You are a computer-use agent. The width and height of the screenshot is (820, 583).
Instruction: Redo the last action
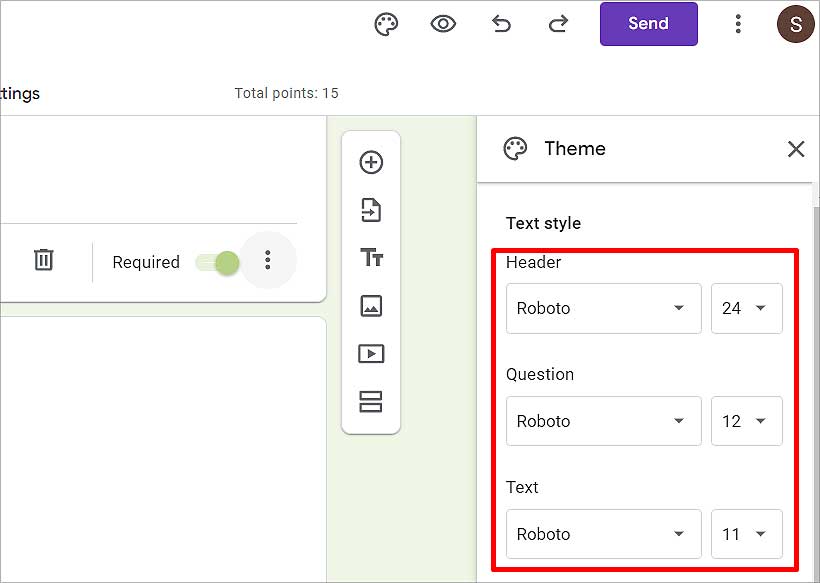tap(558, 24)
